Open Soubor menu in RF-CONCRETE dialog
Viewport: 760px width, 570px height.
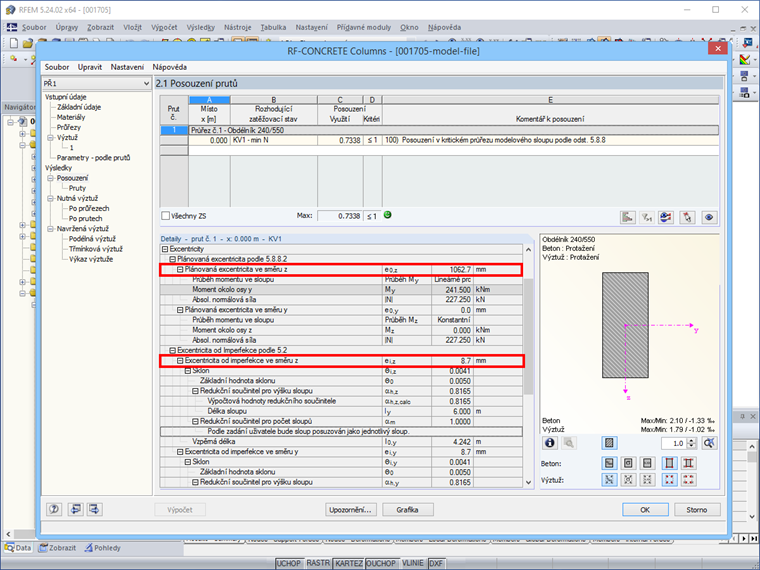click(x=57, y=67)
